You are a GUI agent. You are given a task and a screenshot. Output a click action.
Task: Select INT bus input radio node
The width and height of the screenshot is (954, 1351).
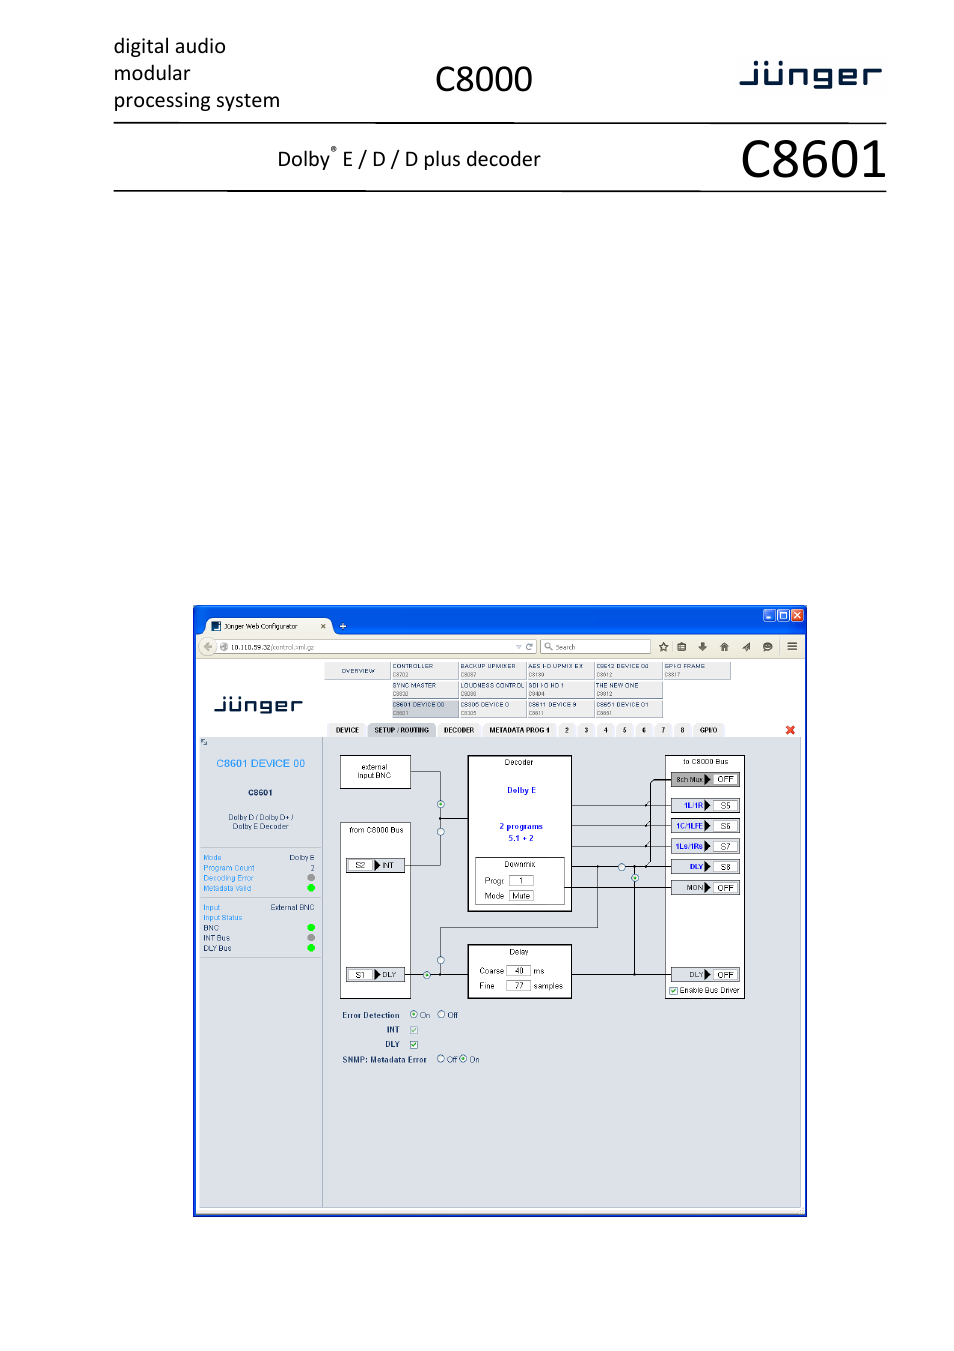click(x=441, y=831)
